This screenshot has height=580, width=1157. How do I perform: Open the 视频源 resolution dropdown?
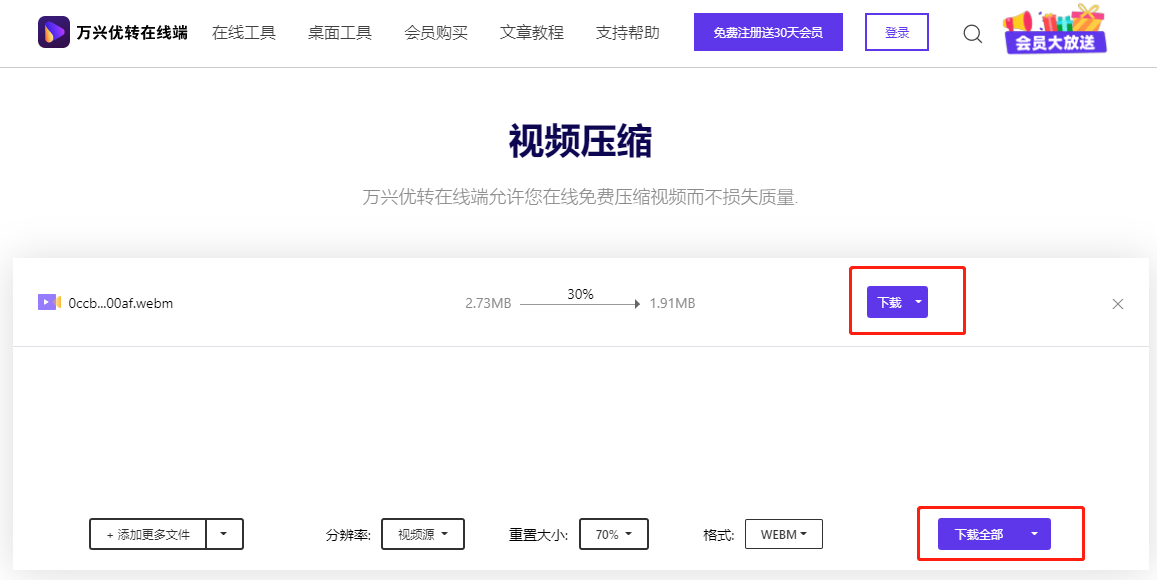click(x=422, y=534)
